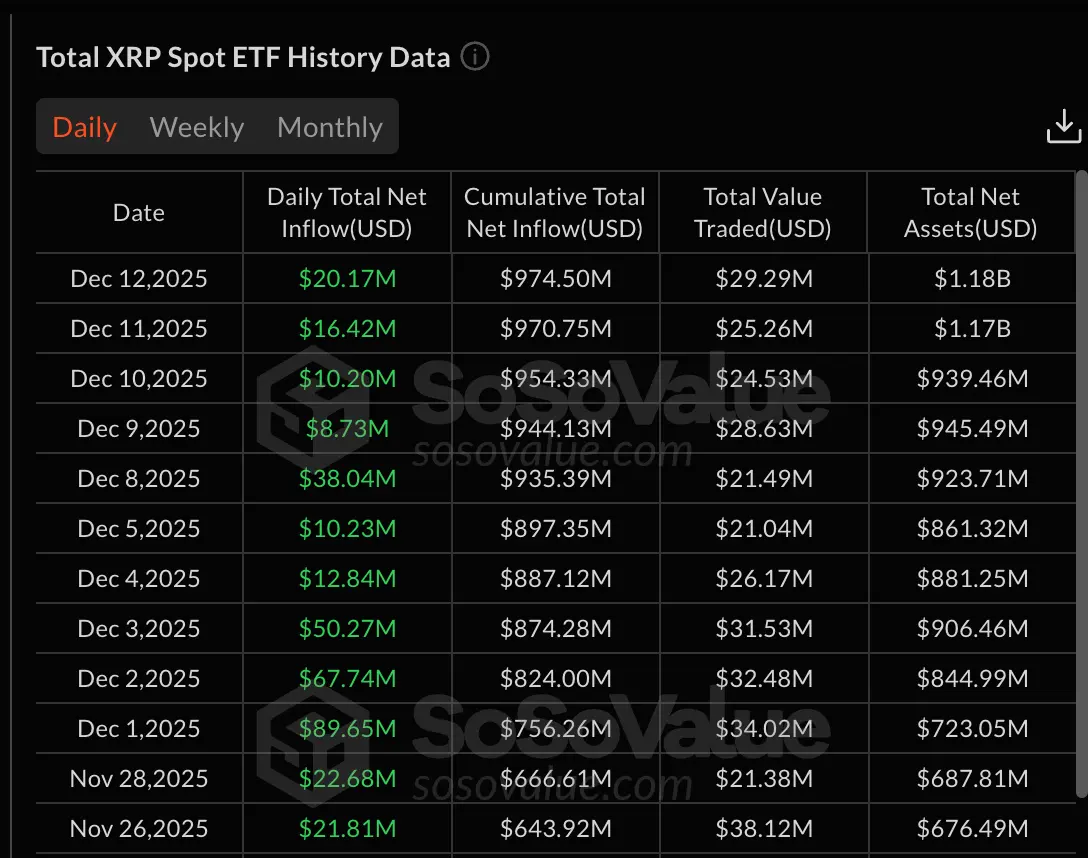
Task: Click the Total Net Assets column header
Action: pyautogui.click(x=971, y=212)
